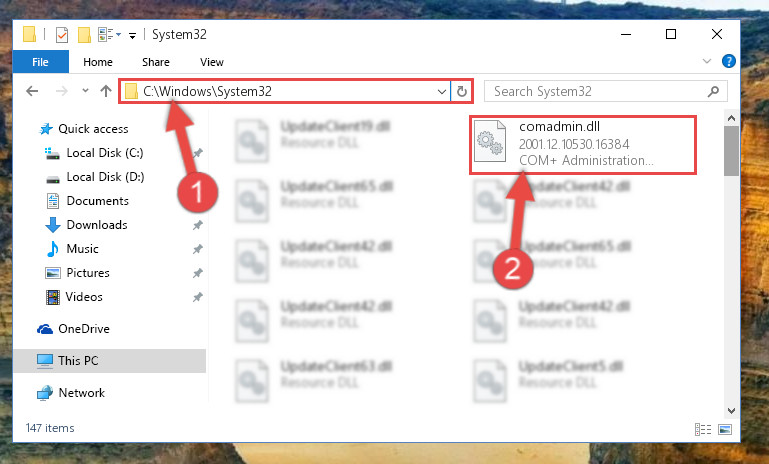
Task: Expand the address bar history dropdown
Action: tap(441, 91)
